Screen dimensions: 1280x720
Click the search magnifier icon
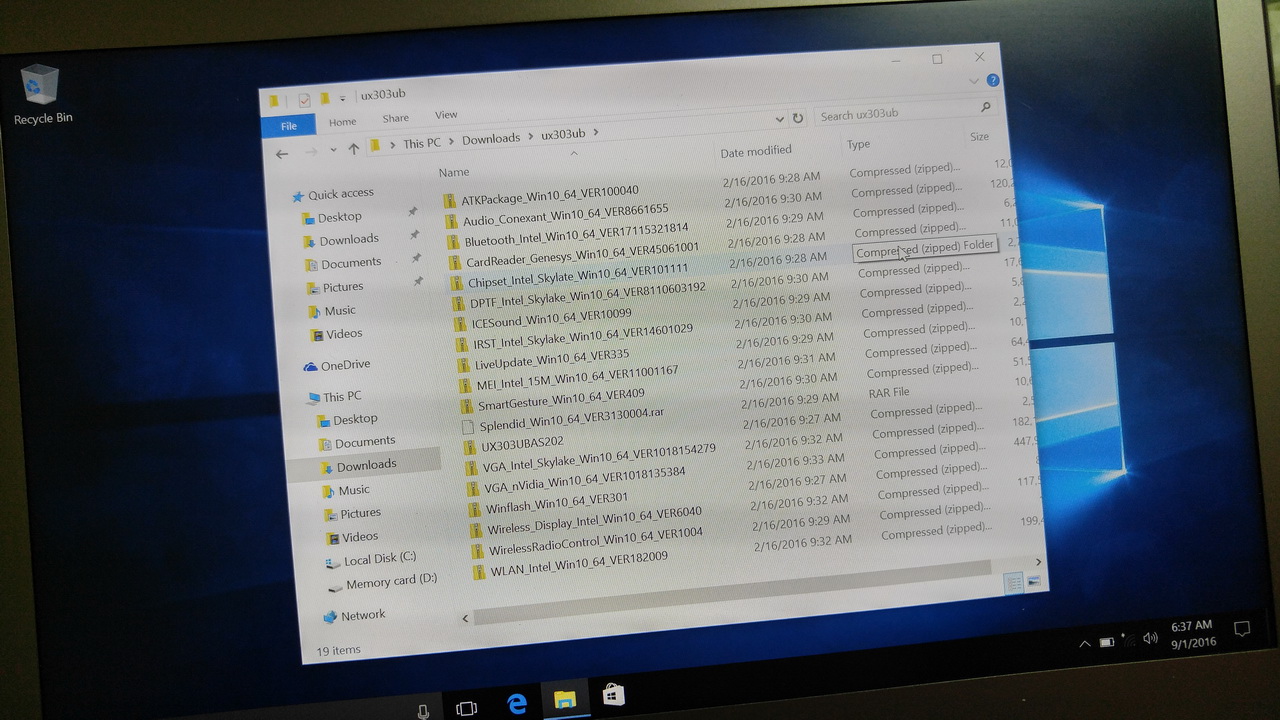[x=985, y=107]
